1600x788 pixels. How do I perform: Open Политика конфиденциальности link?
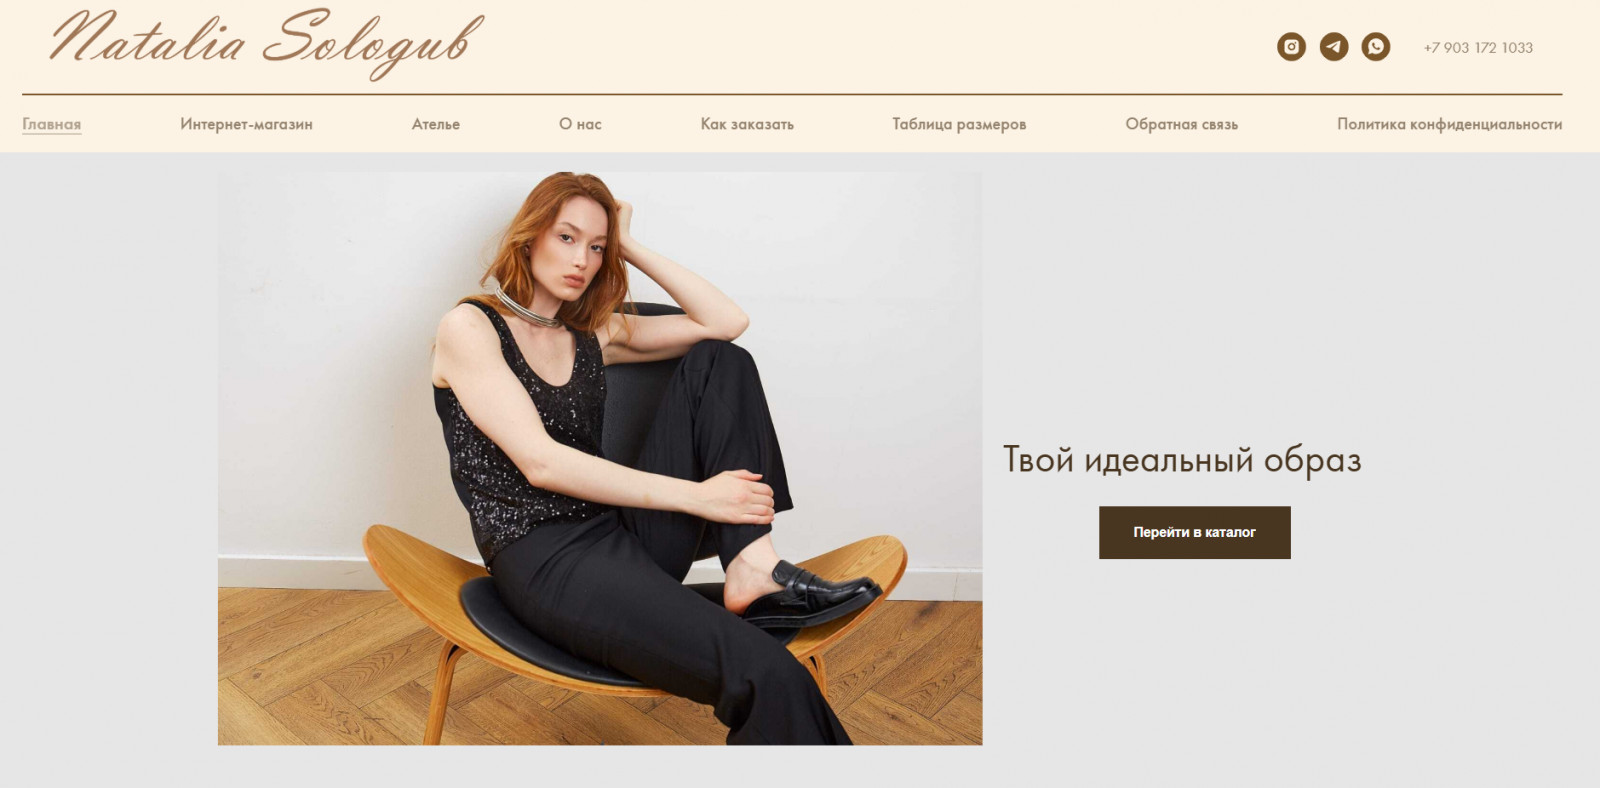click(1449, 124)
